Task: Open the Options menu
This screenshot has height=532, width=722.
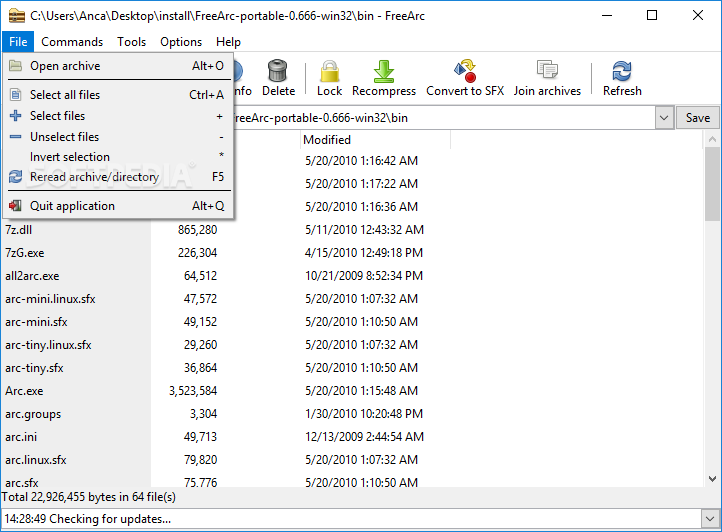Action: point(181,42)
